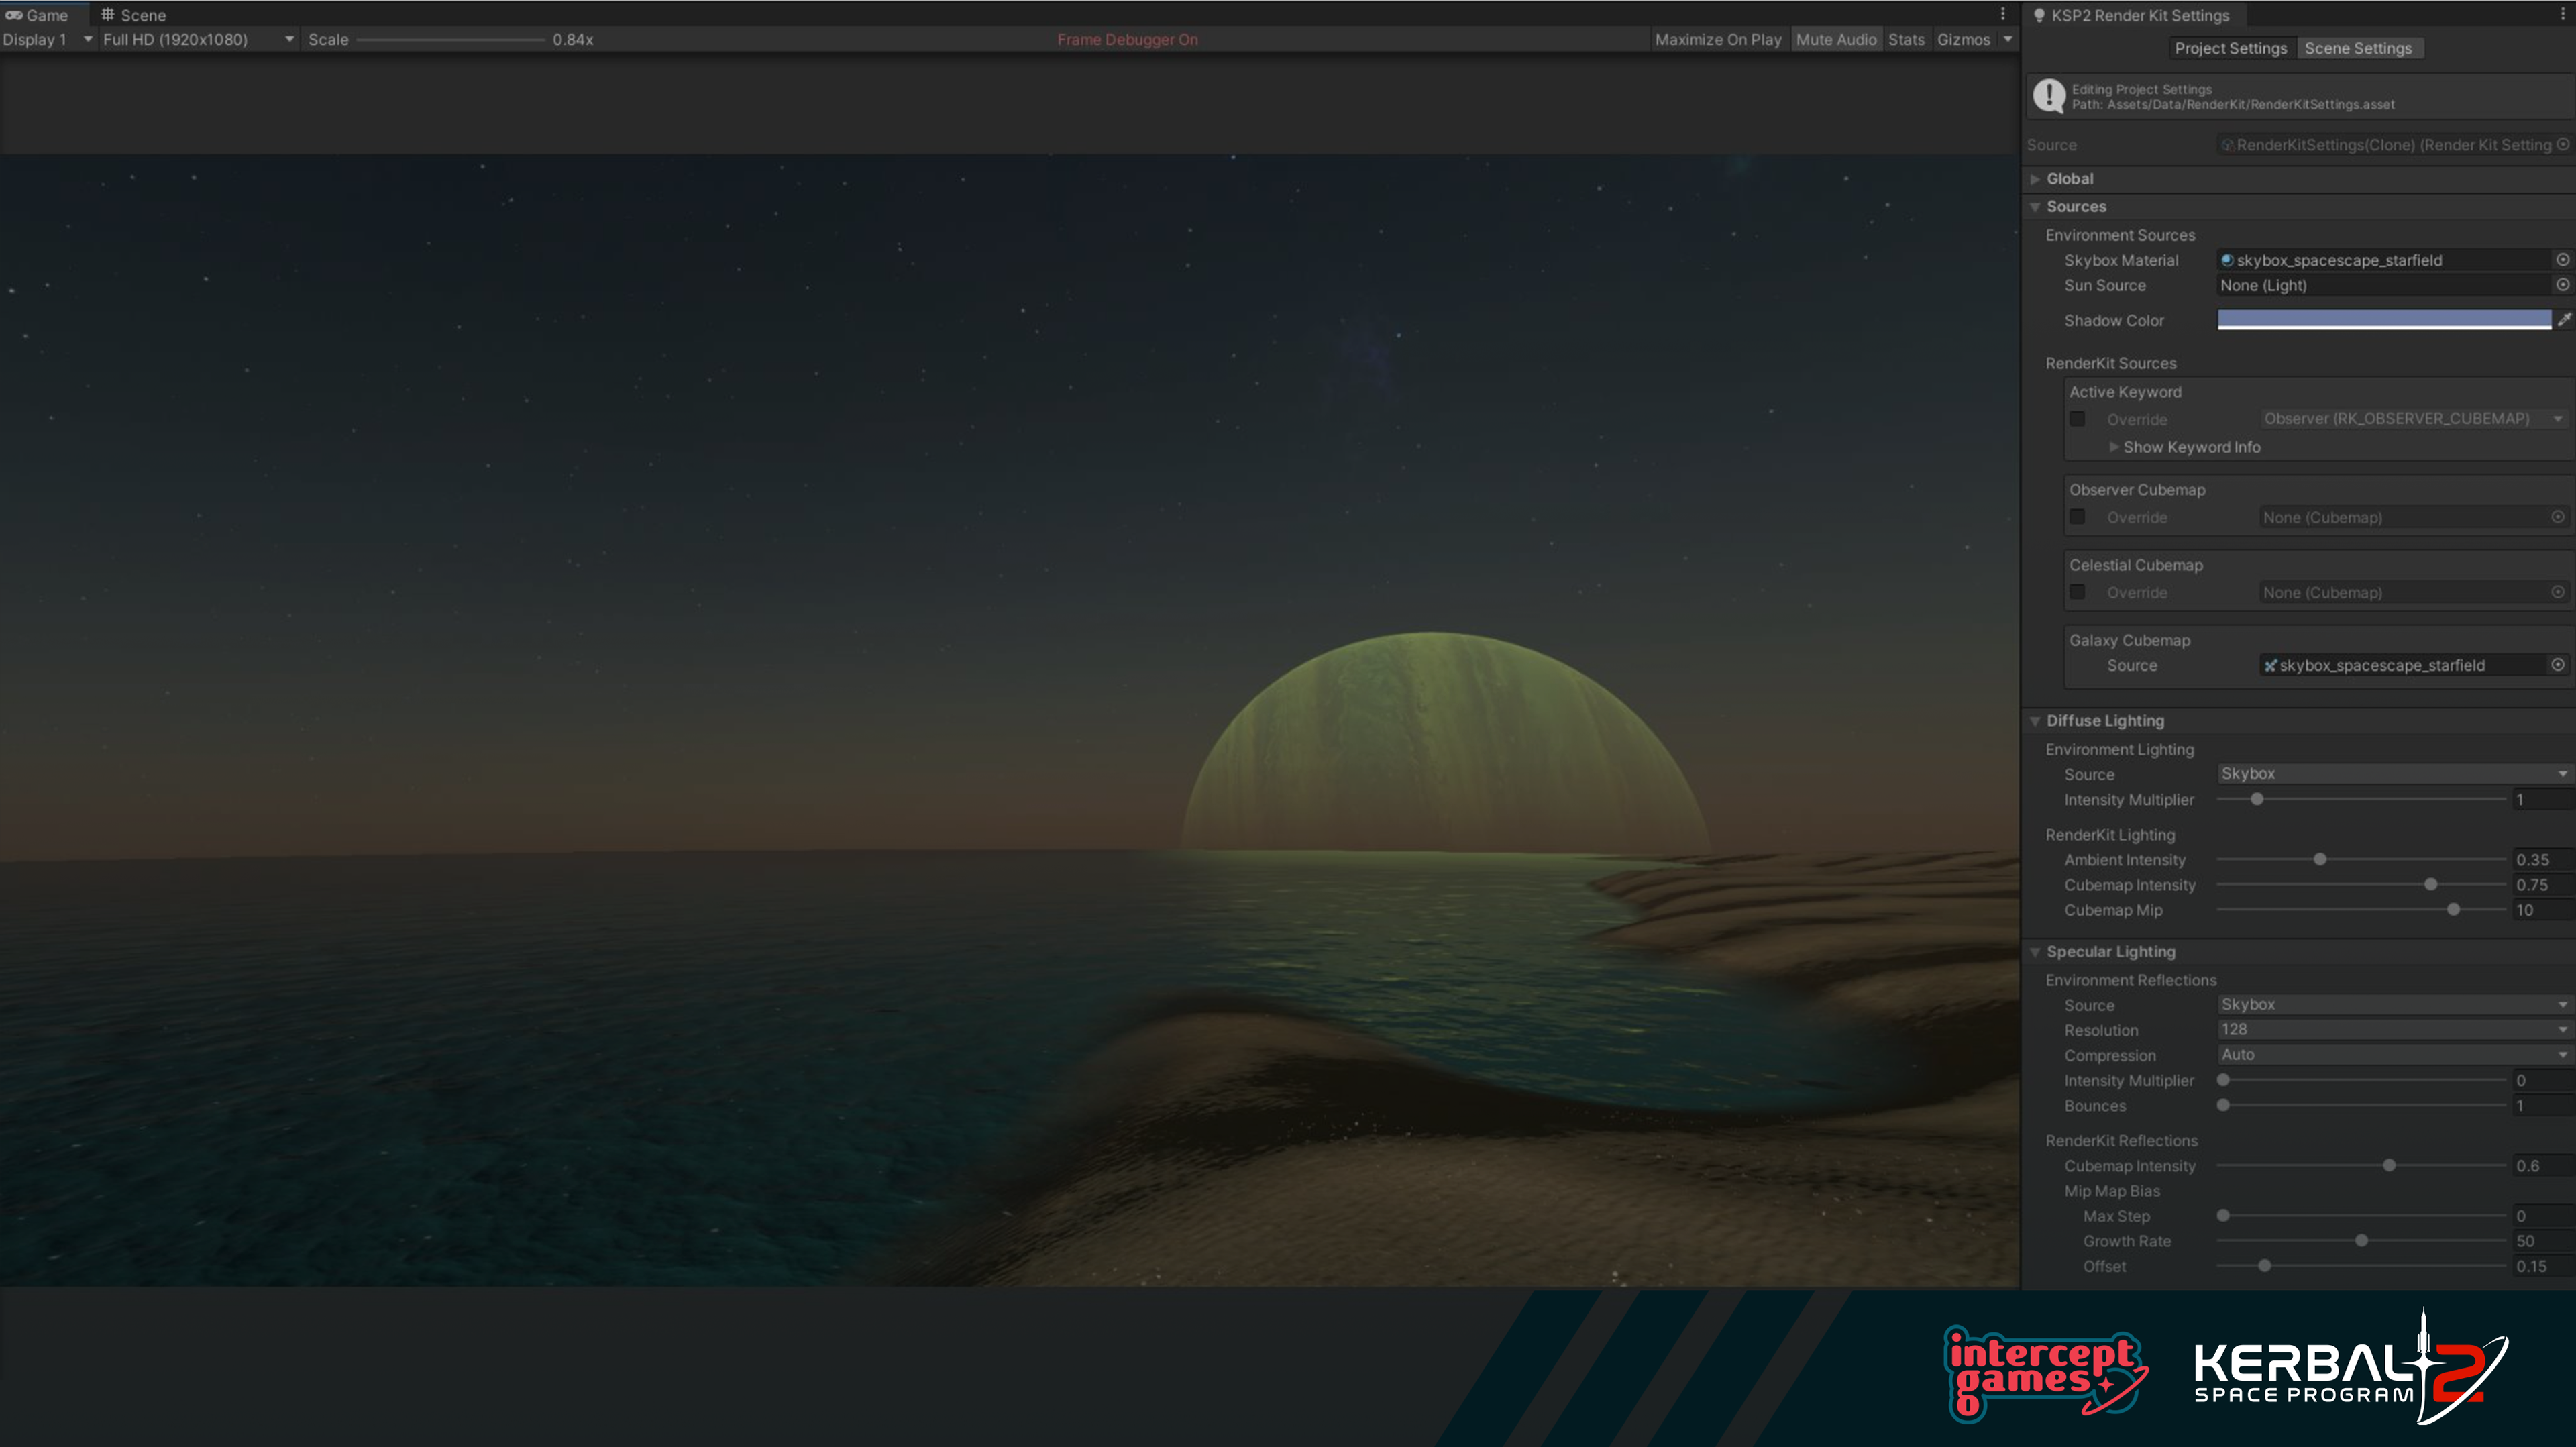Screen dimensions: 2576x1447
Task: Click the Render Kit Settings lightbulb icon
Action: 2039,15
